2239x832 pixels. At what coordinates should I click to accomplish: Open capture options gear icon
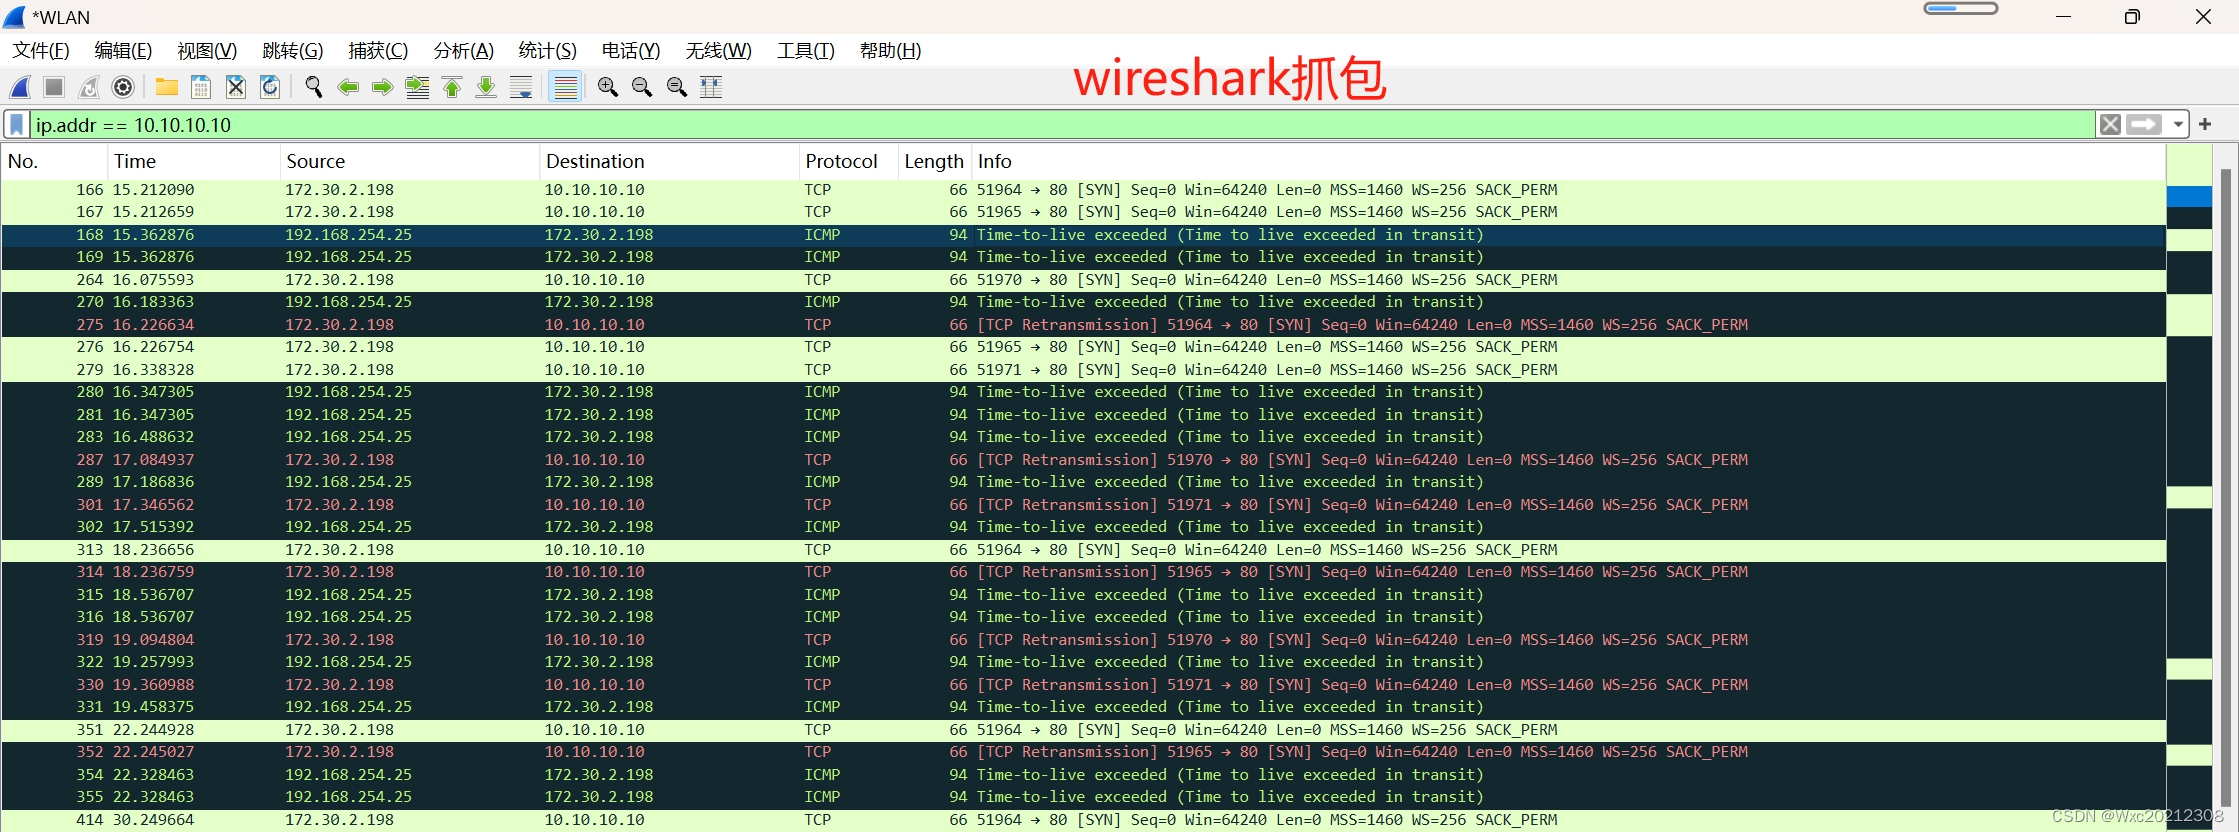(x=123, y=87)
